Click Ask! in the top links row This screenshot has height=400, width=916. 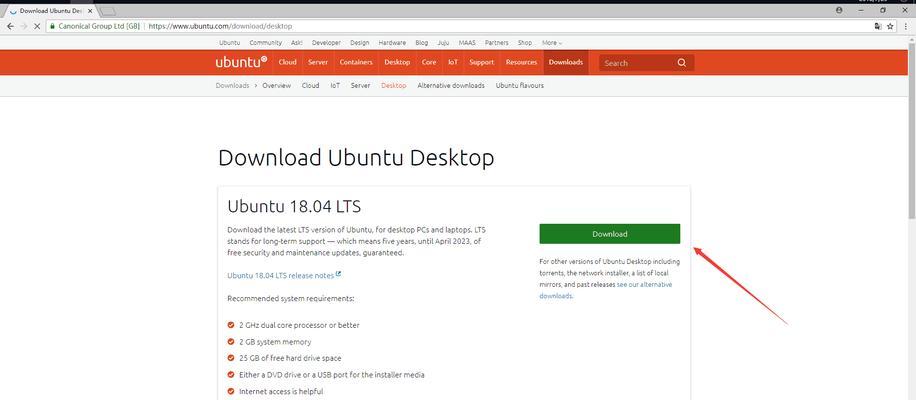pos(297,43)
